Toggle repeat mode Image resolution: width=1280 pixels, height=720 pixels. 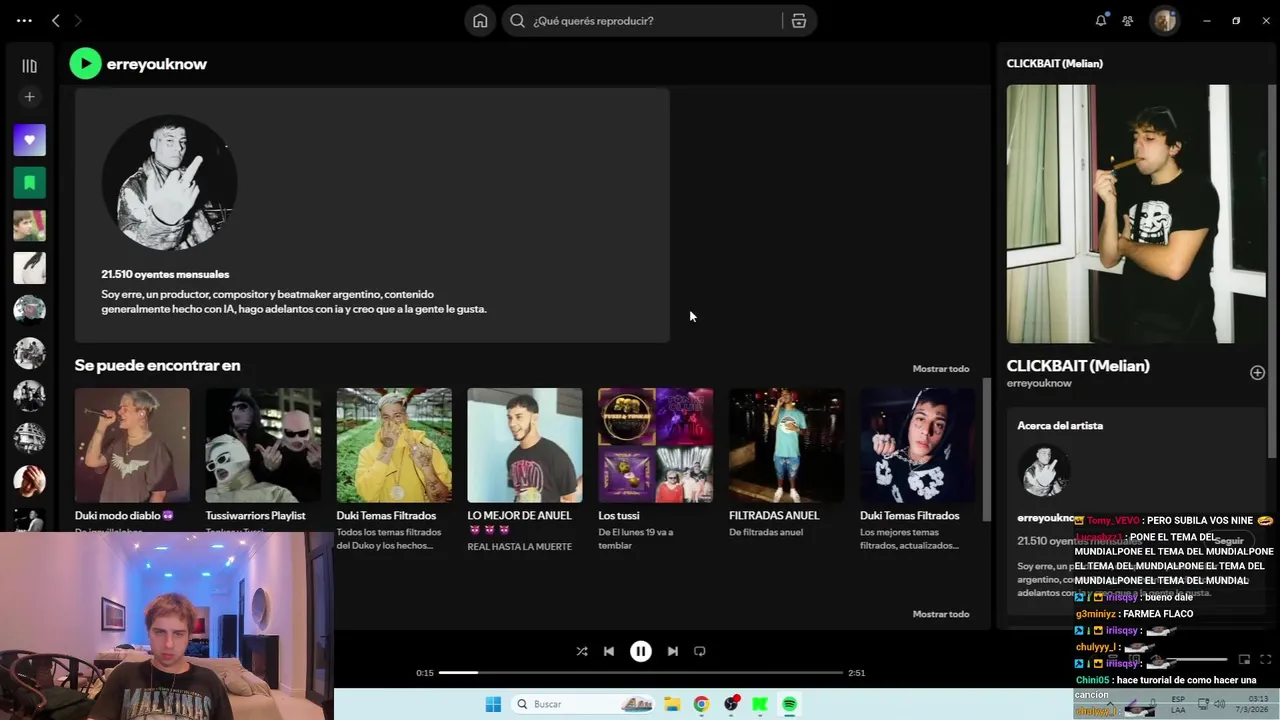click(700, 651)
